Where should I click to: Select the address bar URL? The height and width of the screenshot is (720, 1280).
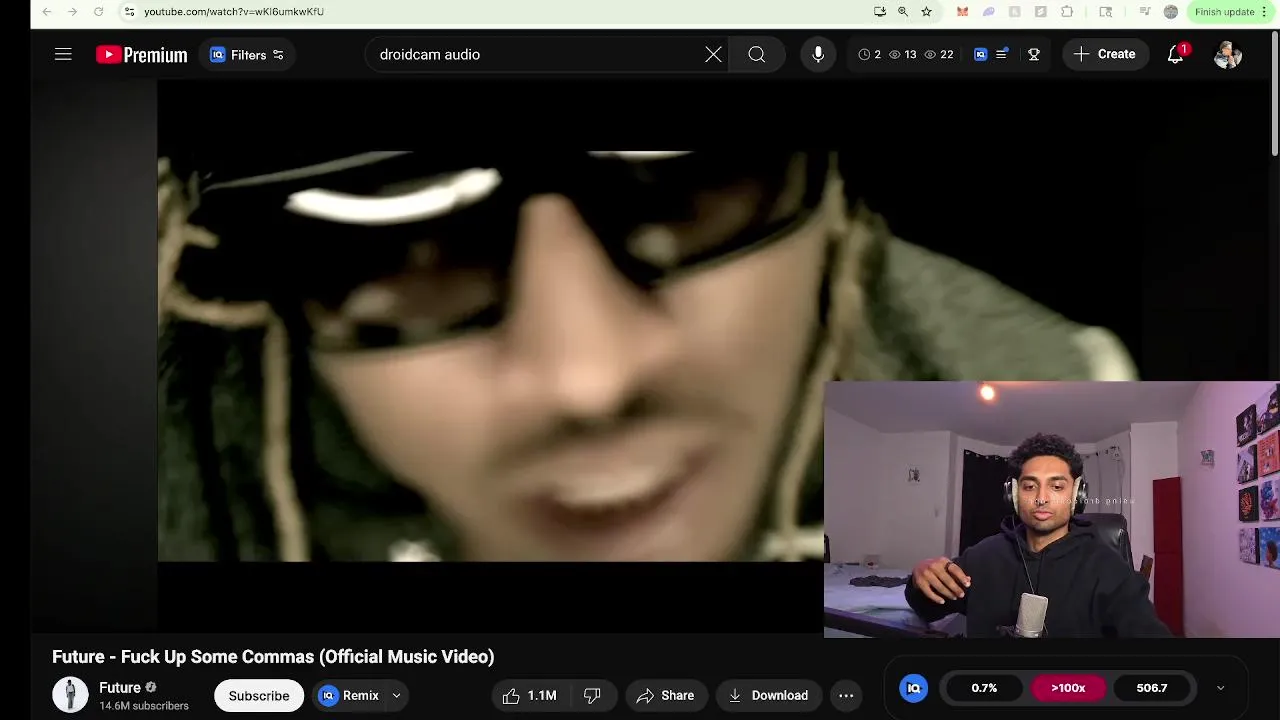point(234,12)
